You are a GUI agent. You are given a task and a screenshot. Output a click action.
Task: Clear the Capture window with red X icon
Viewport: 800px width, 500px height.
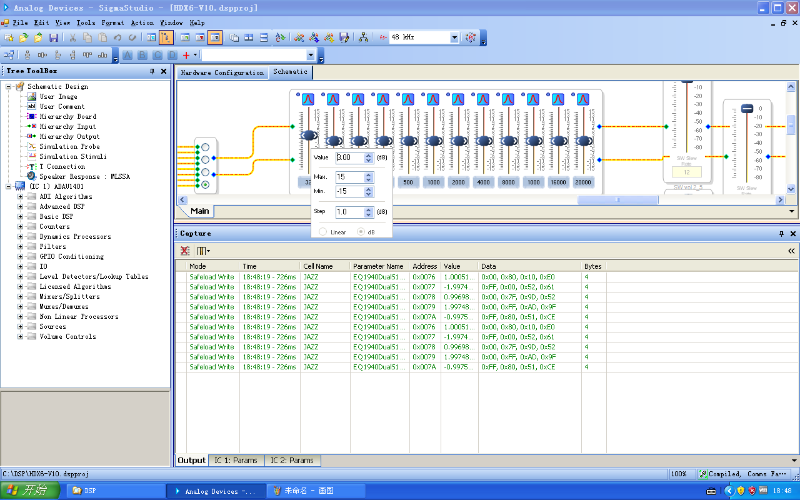185,251
